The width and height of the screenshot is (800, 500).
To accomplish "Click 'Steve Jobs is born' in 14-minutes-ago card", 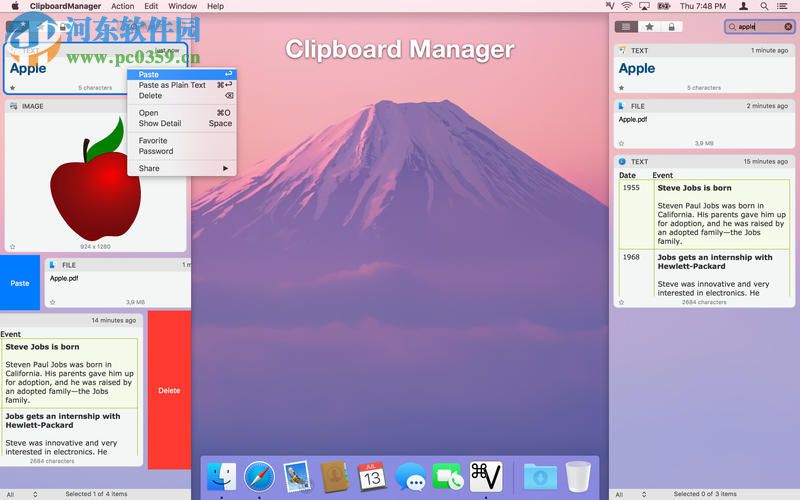I will pos(42,347).
